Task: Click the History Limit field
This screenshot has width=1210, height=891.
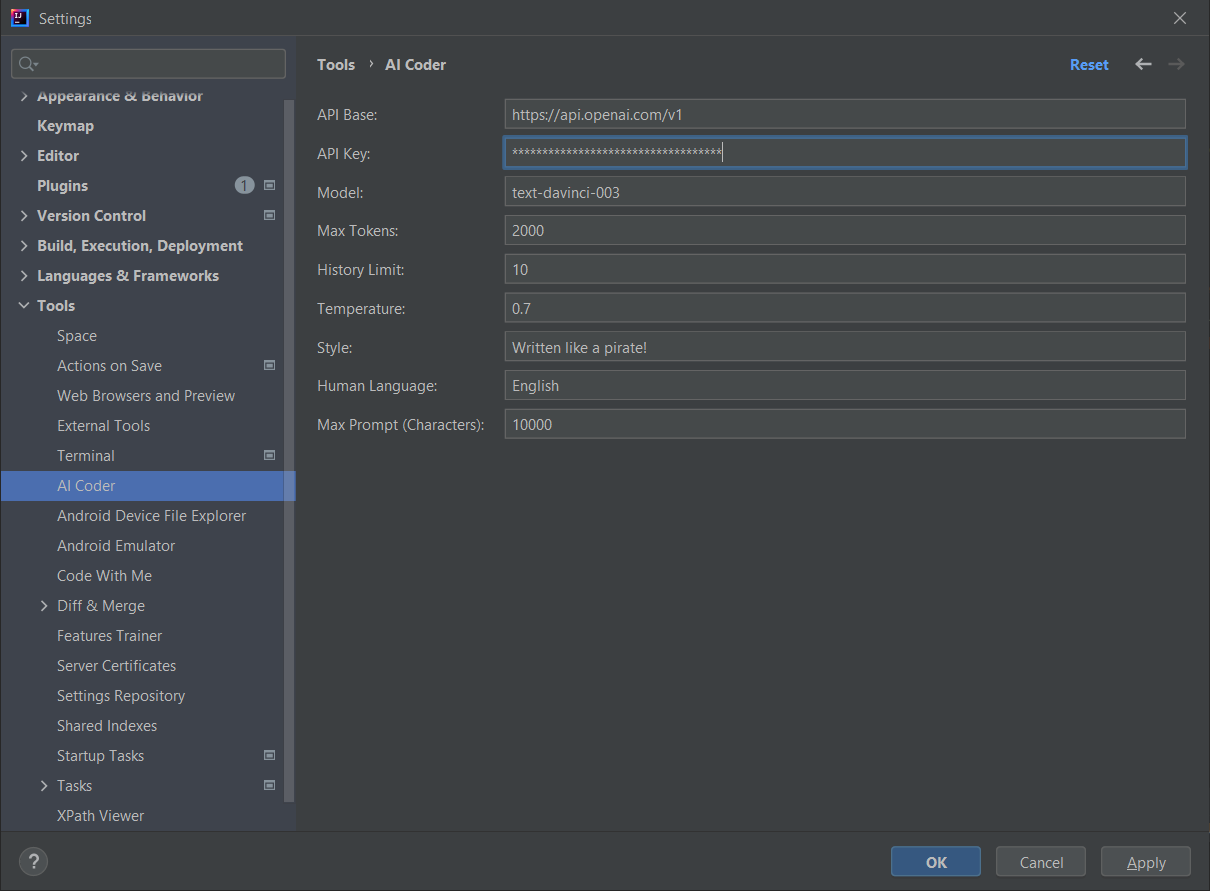Action: (845, 269)
